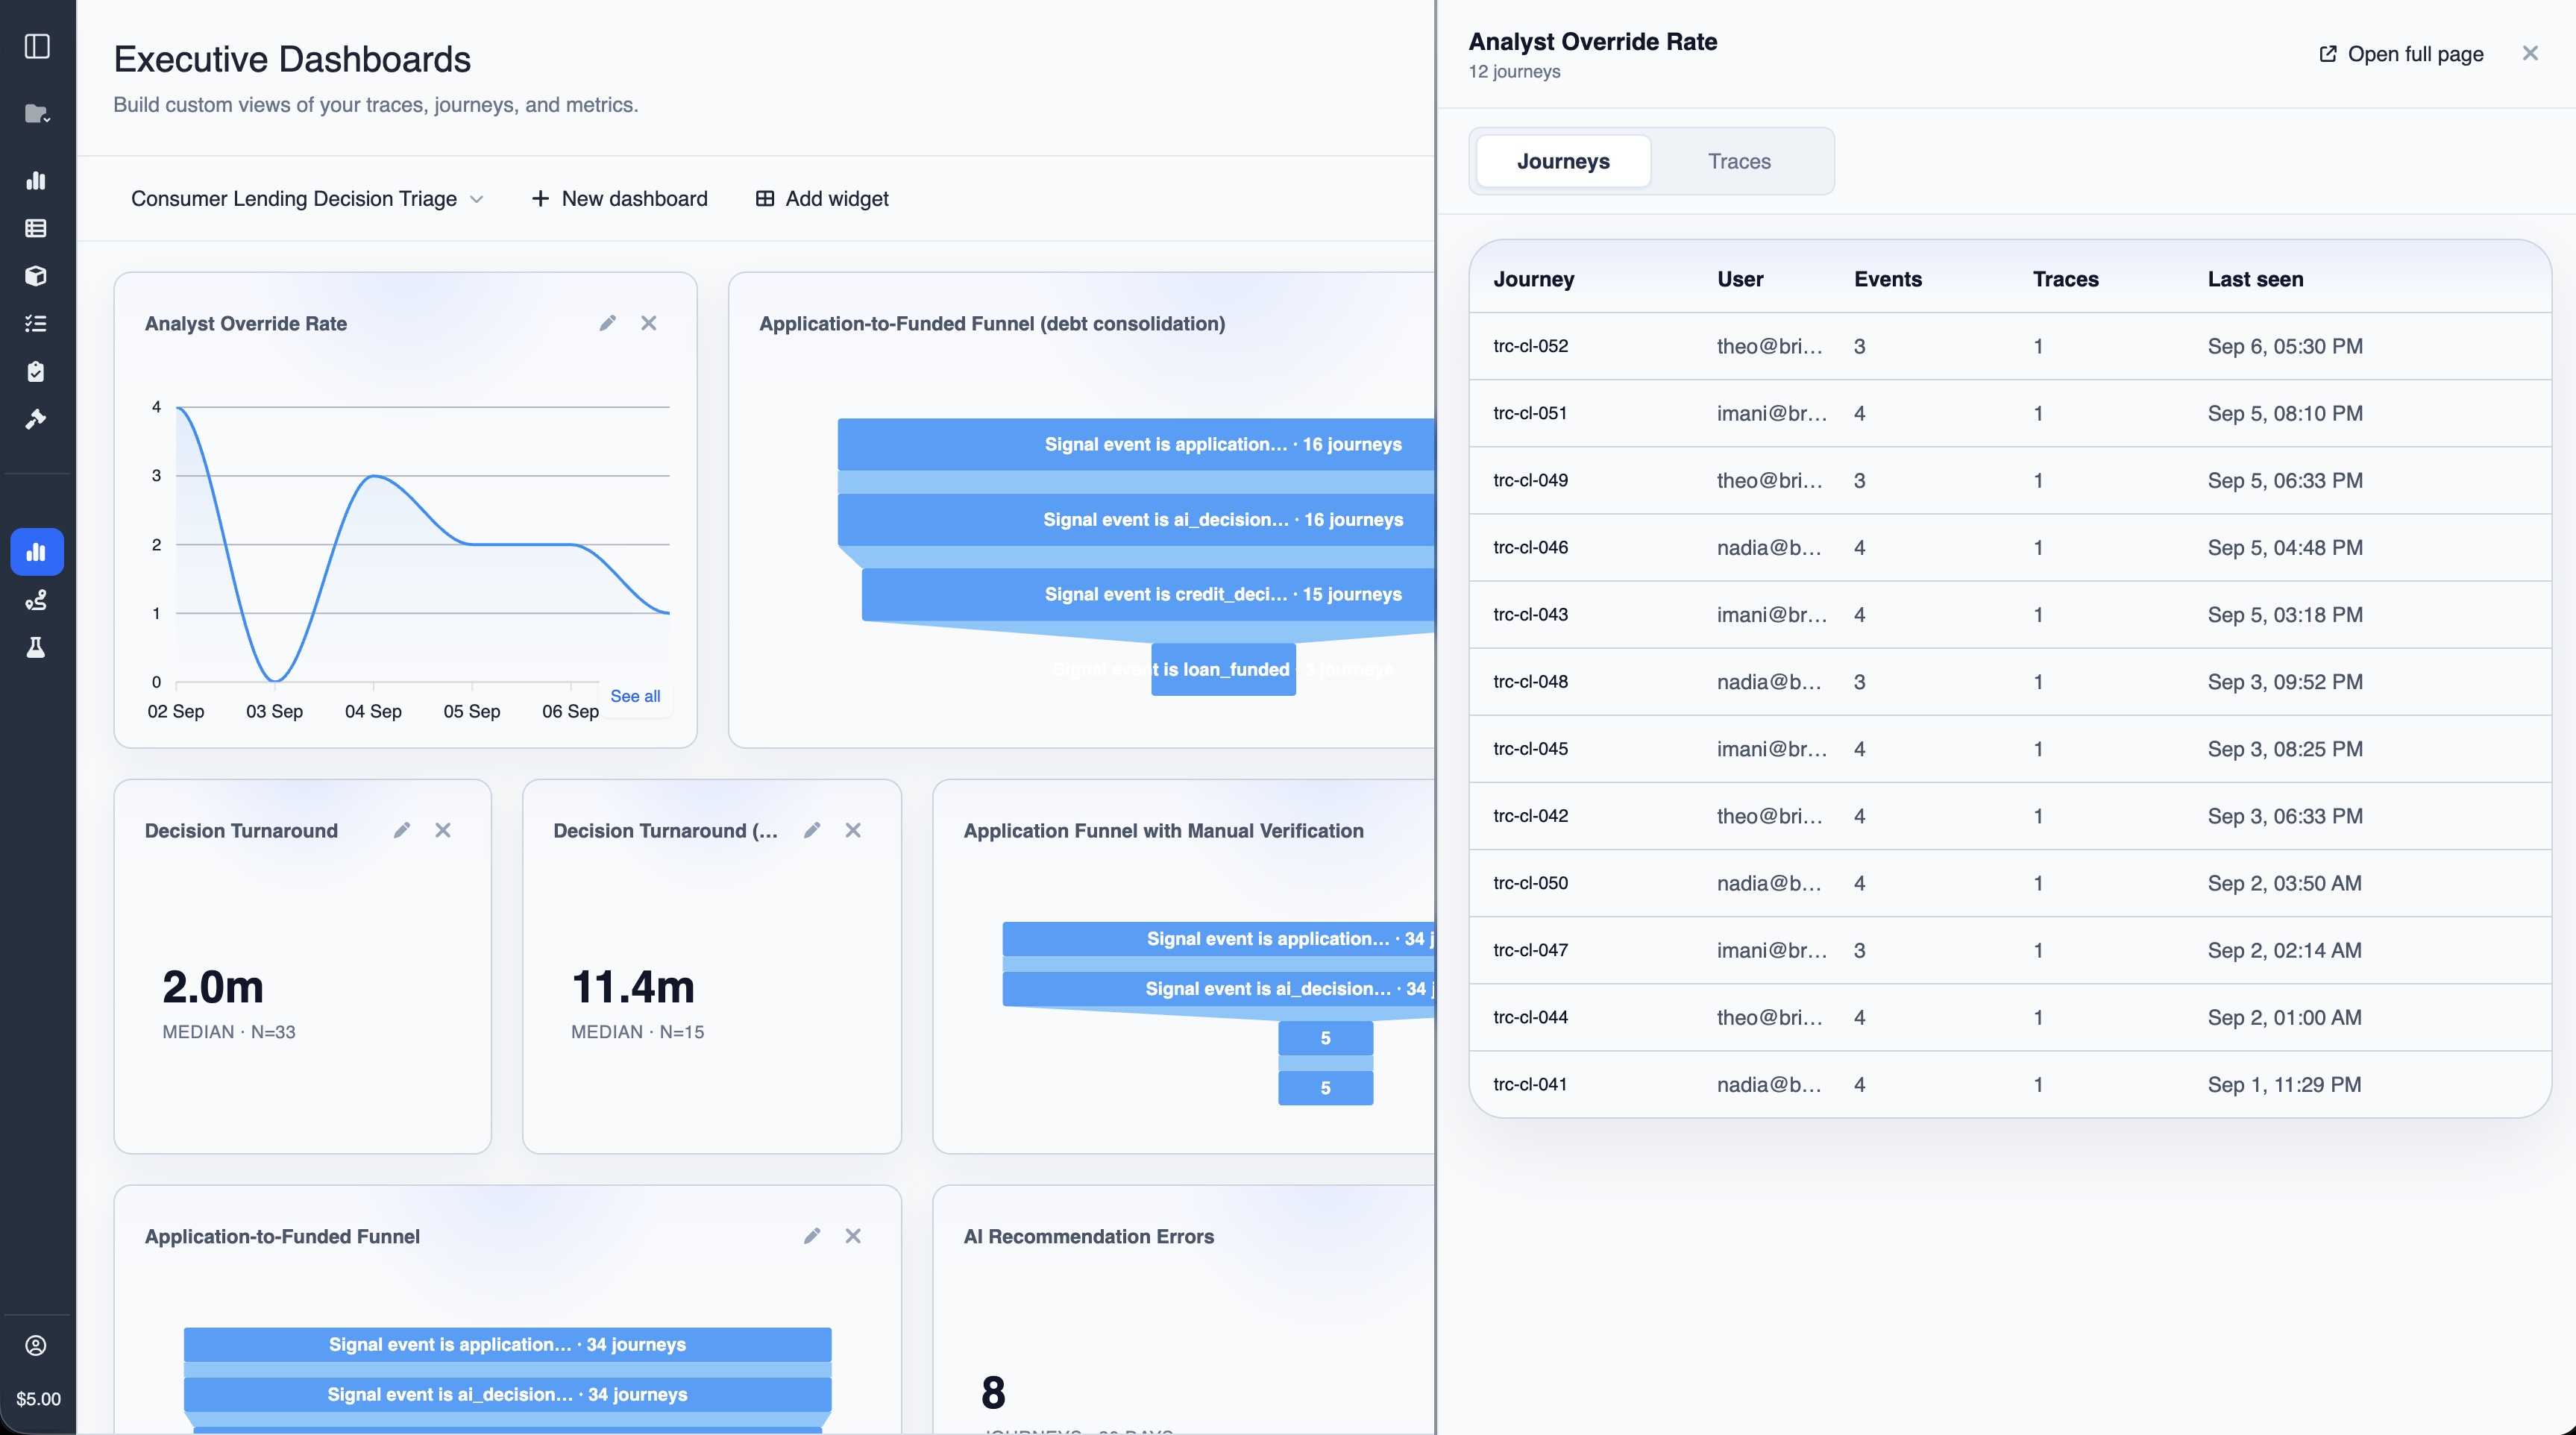Viewport: 2576px width, 1435px height.
Task: Open the dashboard selector dropdown
Action: pos(307,198)
